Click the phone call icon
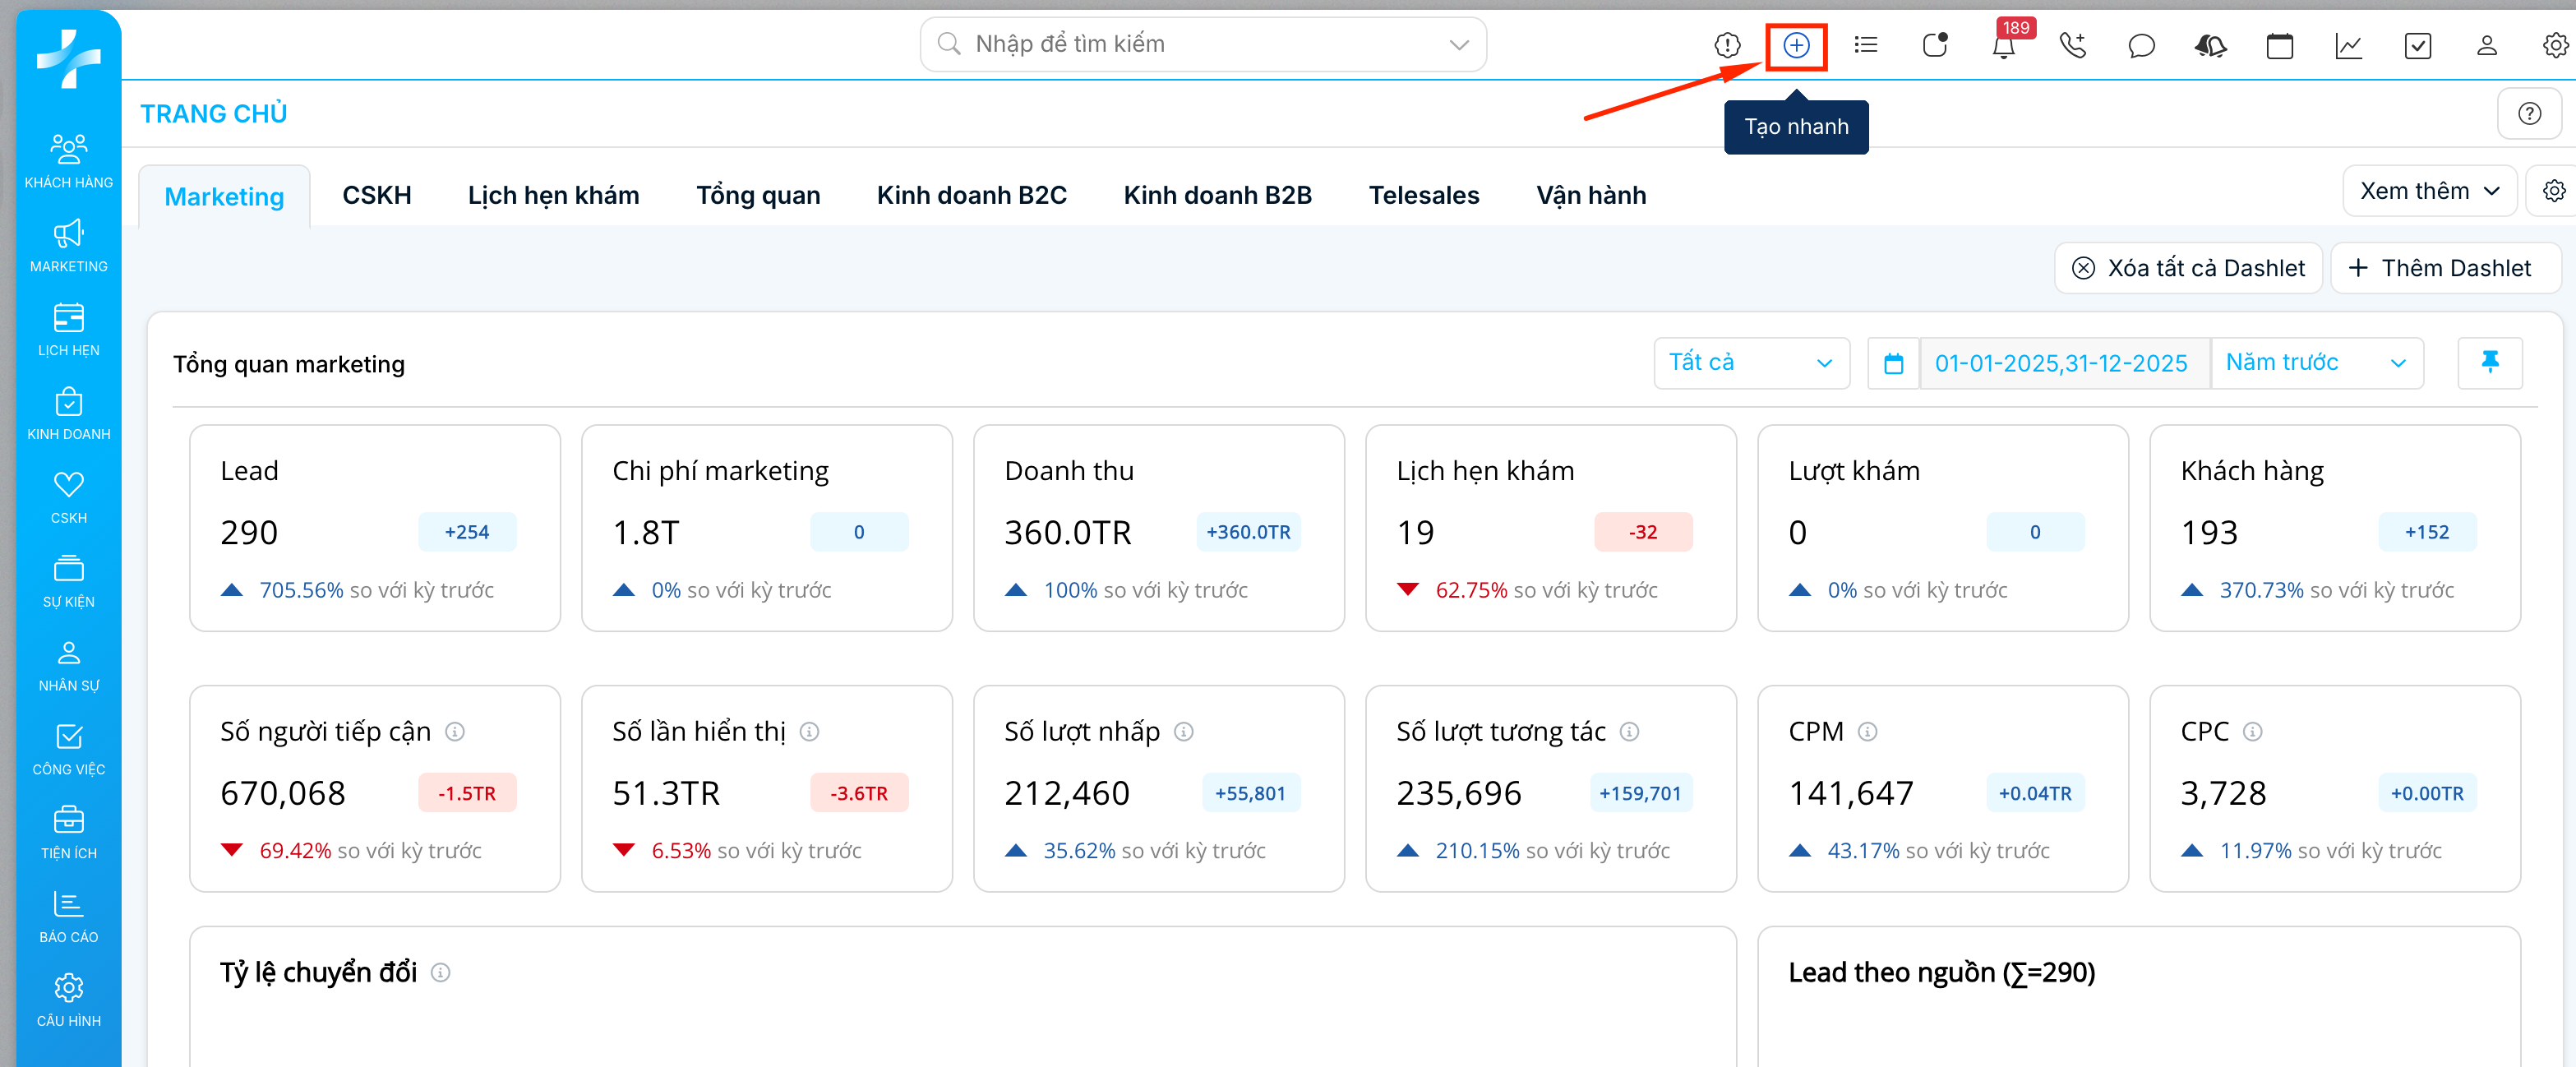Screen dimensions: 2576x1067 (x=2072, y=46)
